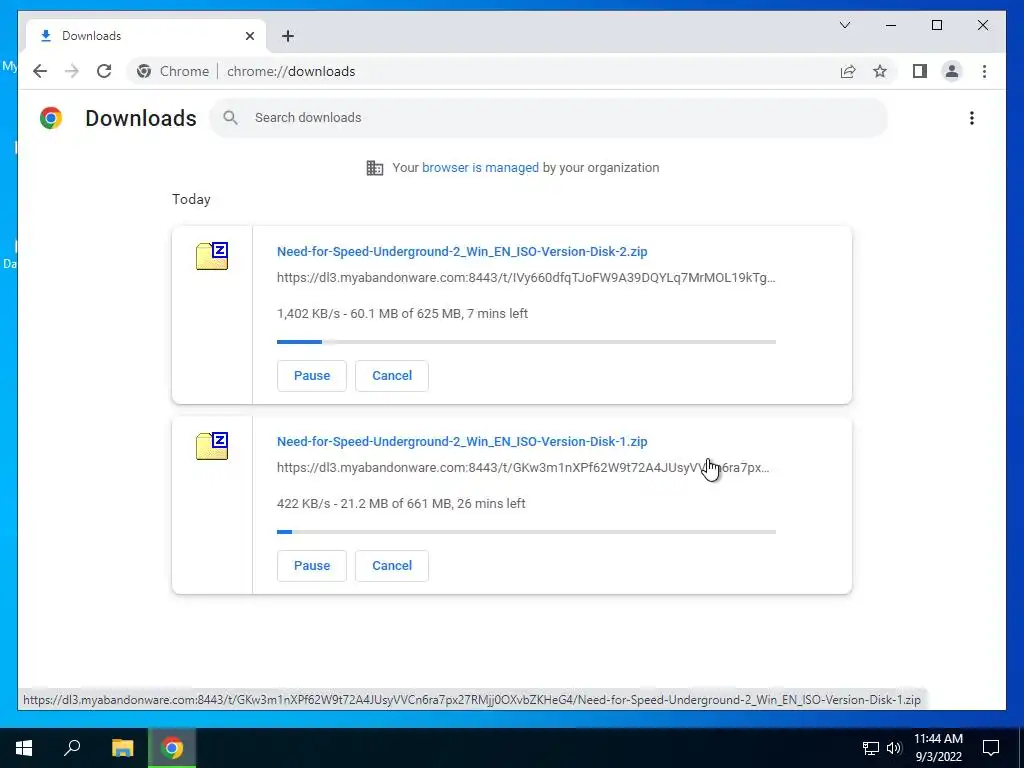Image resolution: width=1024 pixels, height=768 pixels.
Task: Click the Disk-1 download progress bar
Action: [x=526, y=532]
